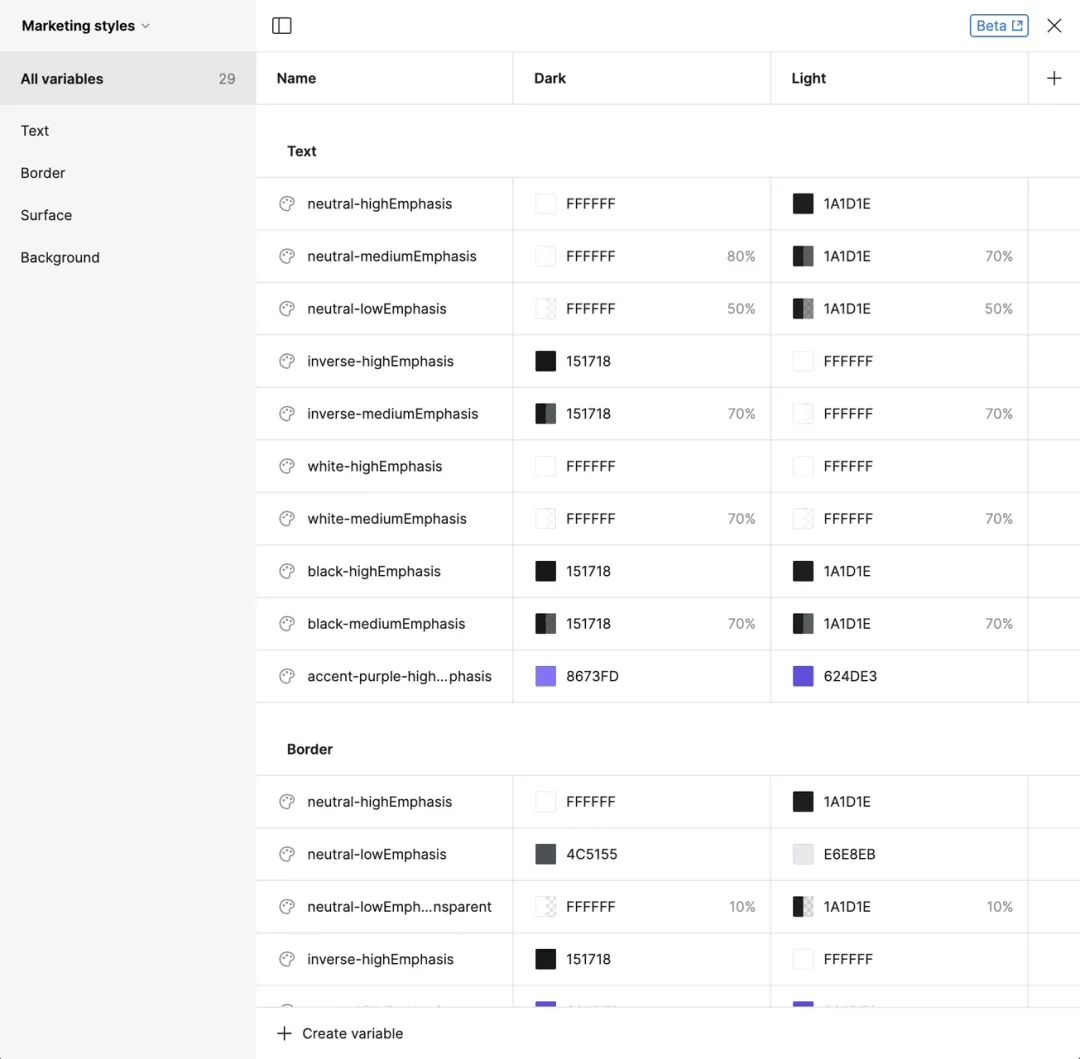Click the plus icon to add mode column
The width and height of the screenshot is (1080, 1059).
click(x=1054, y=78)
